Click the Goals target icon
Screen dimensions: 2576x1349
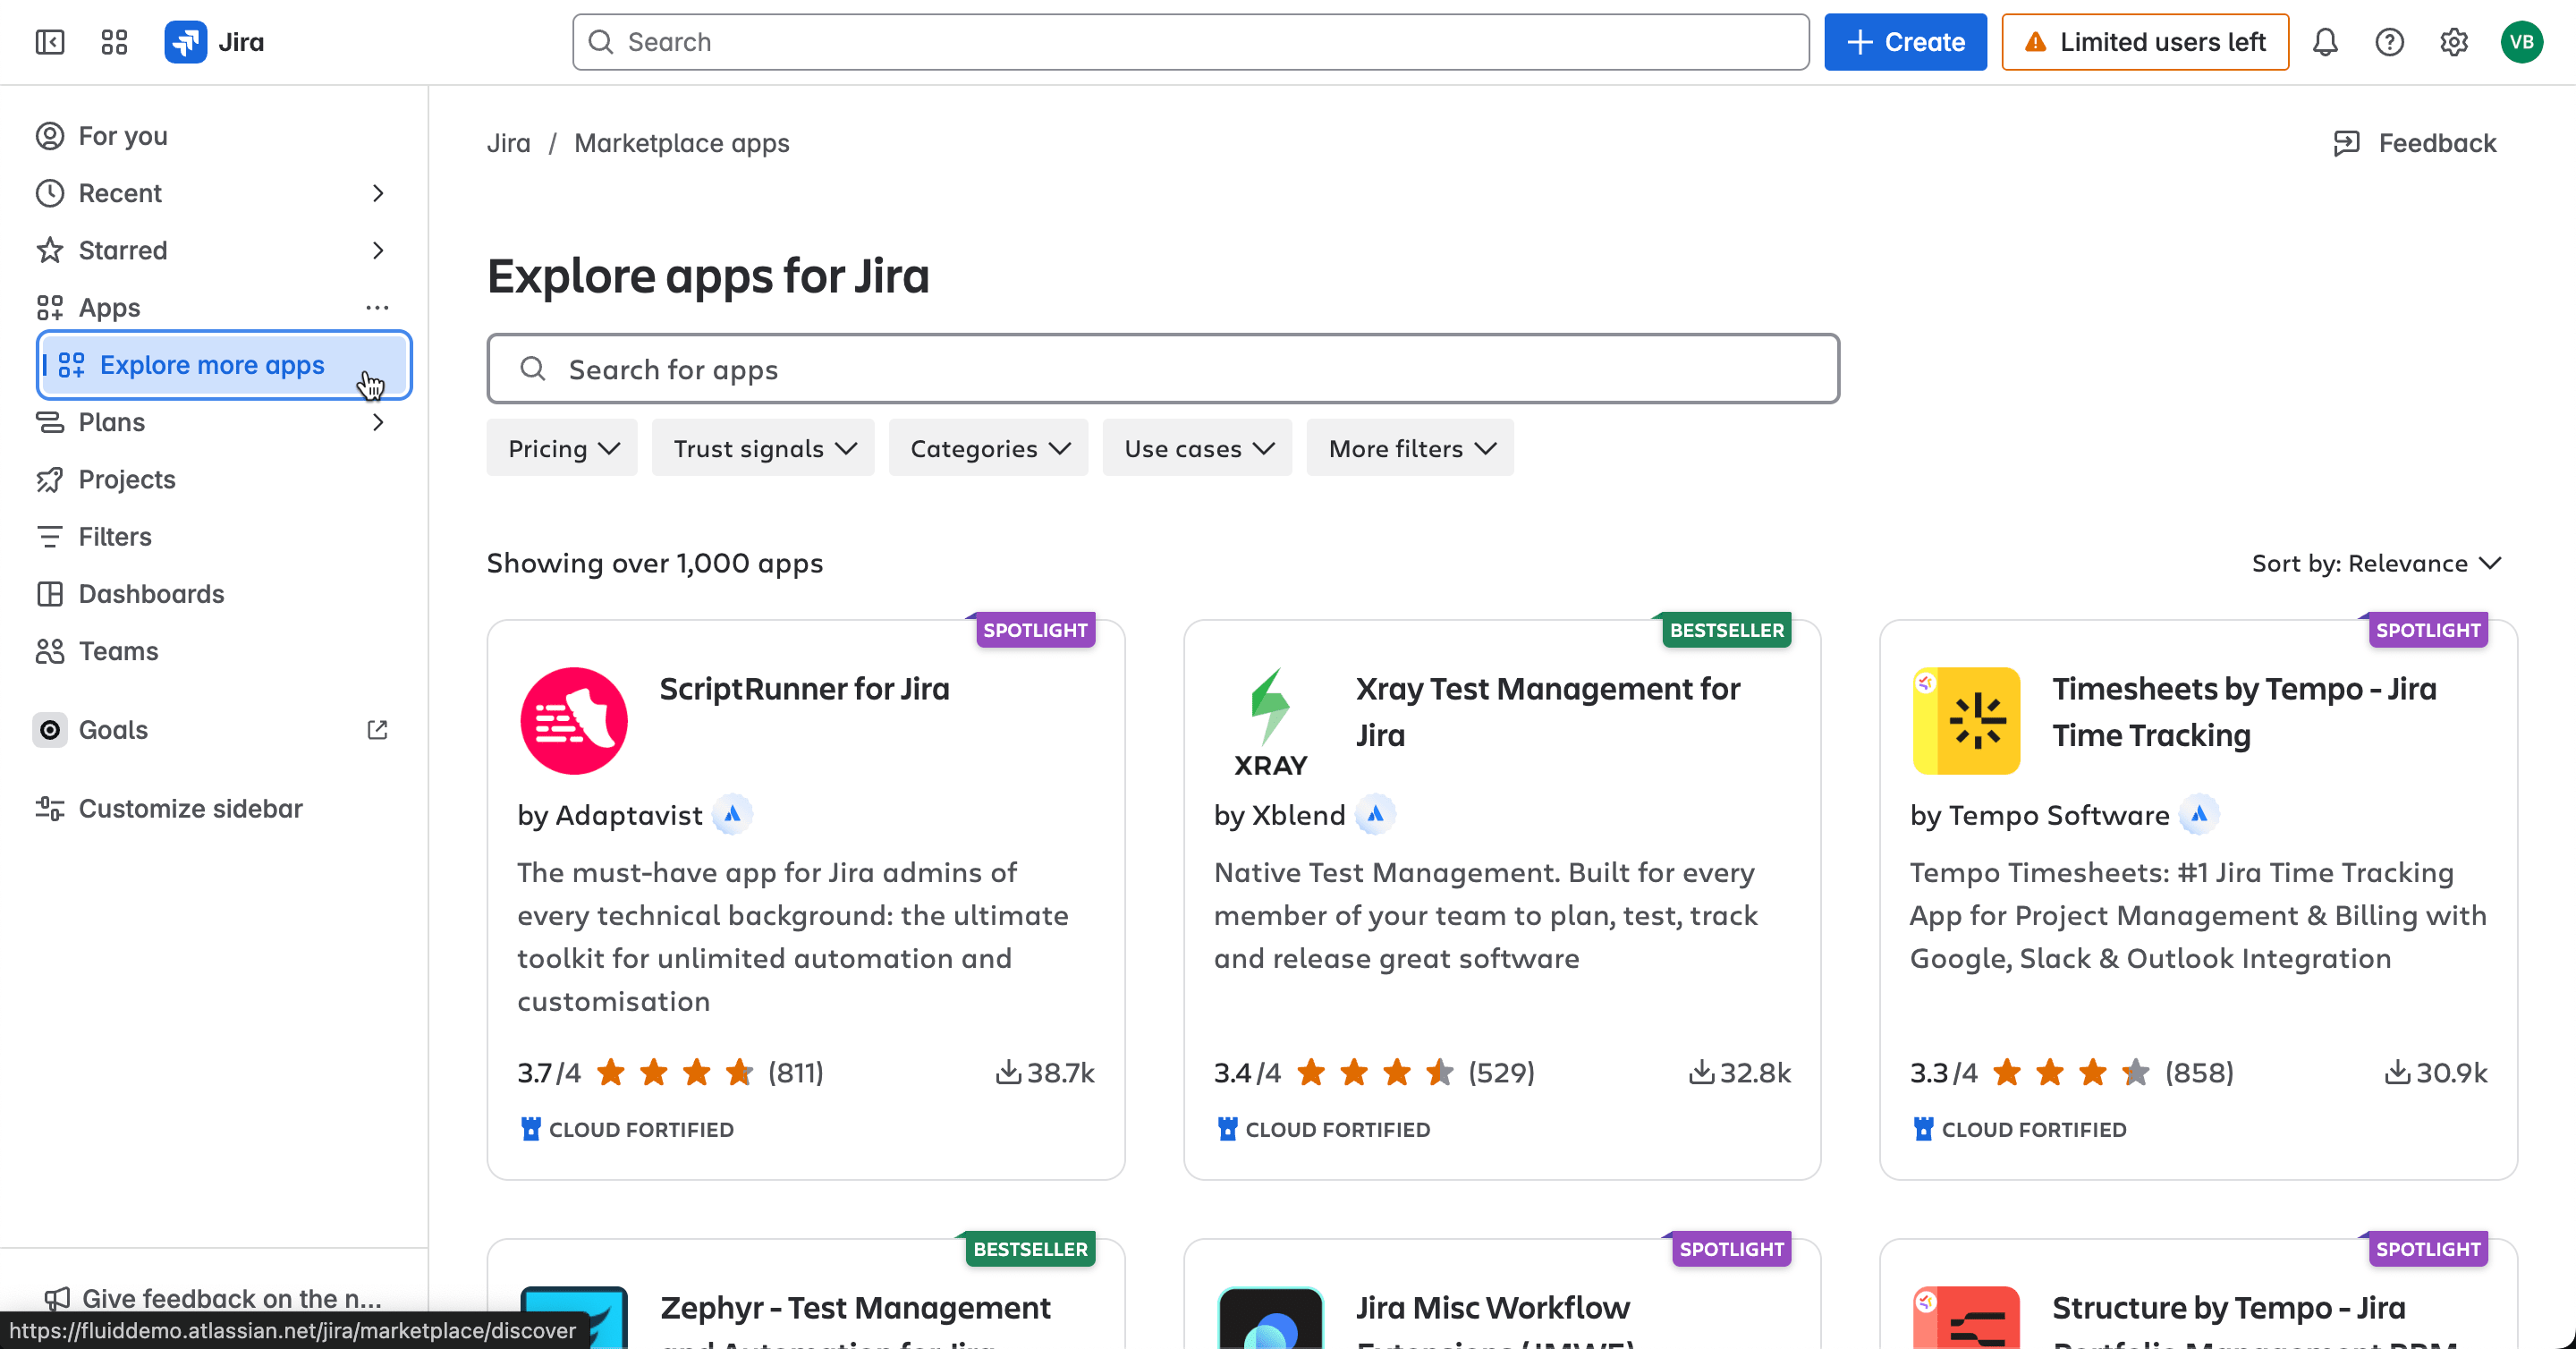pos(49,730)
